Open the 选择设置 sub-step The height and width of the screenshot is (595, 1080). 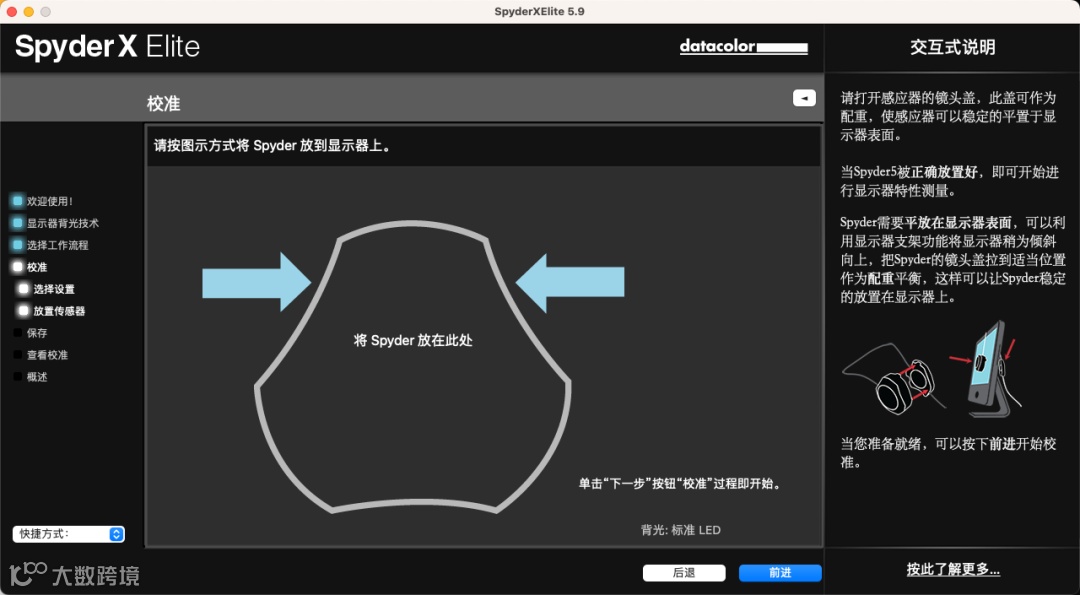47,289
